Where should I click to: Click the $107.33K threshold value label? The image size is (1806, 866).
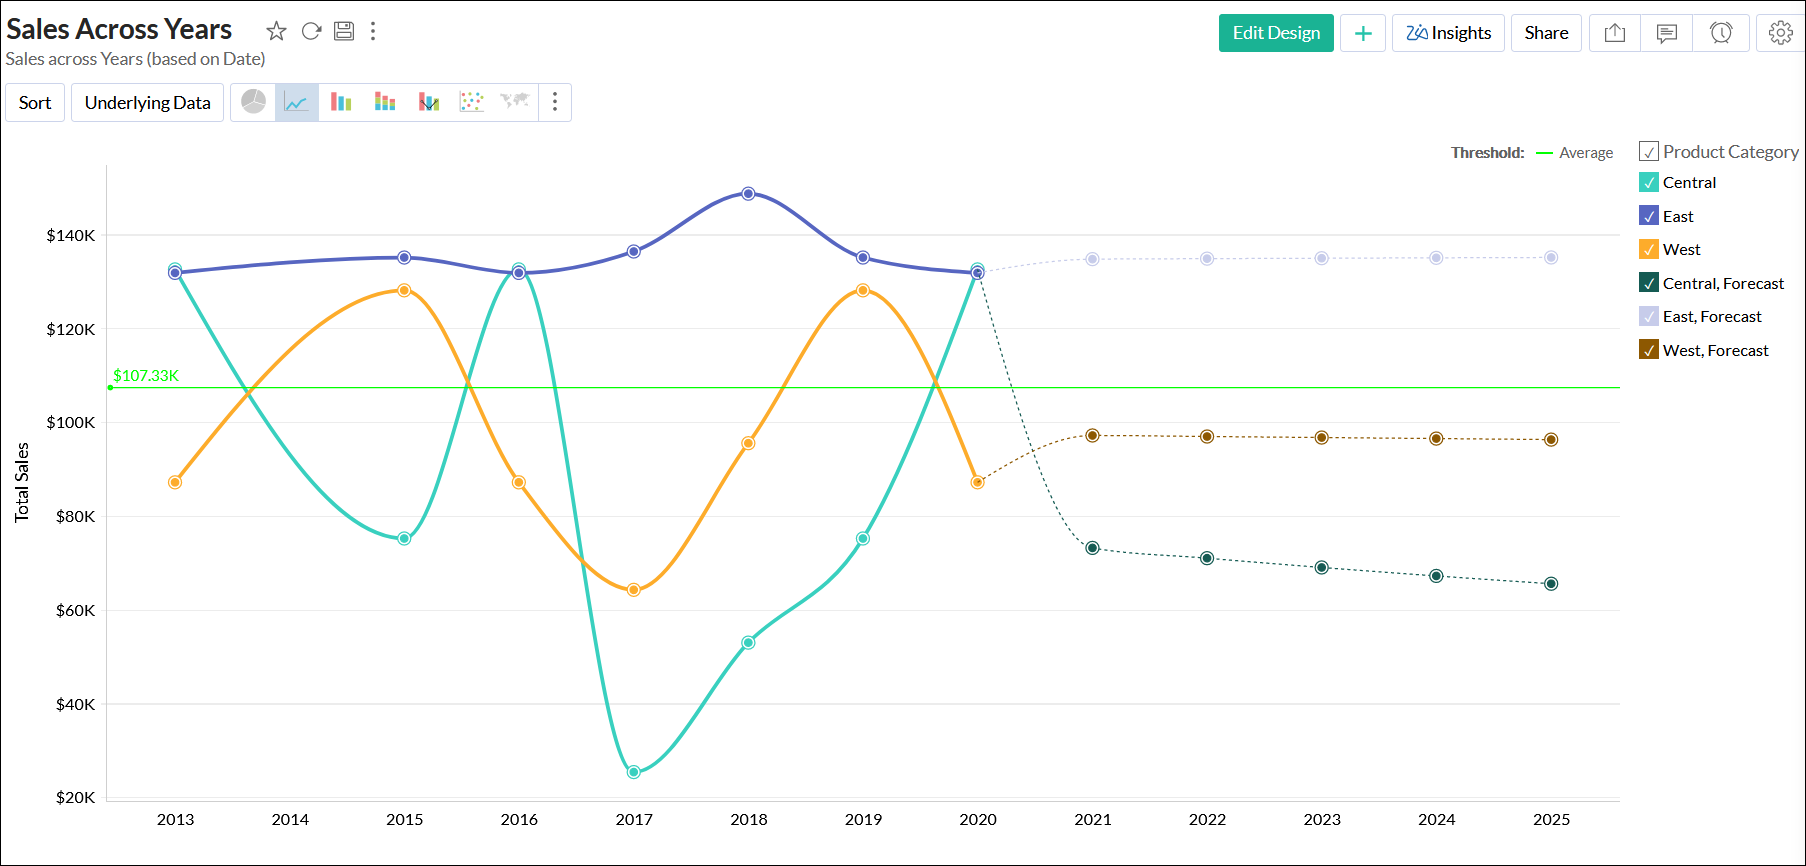(146, 376)
